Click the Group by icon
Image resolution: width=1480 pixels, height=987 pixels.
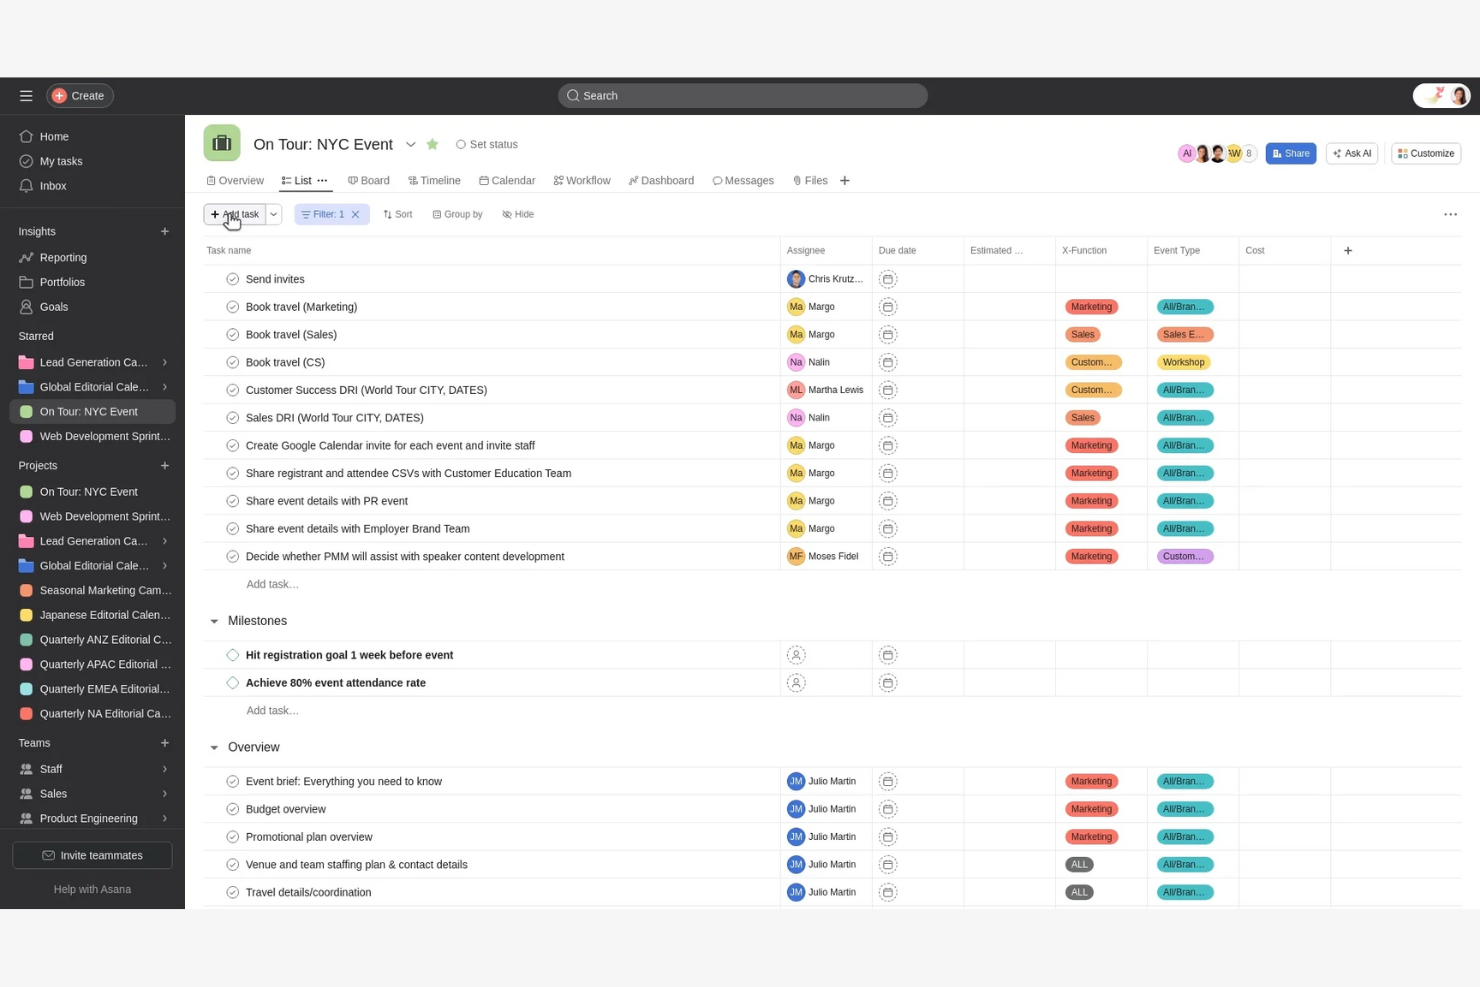click(438, 214)
